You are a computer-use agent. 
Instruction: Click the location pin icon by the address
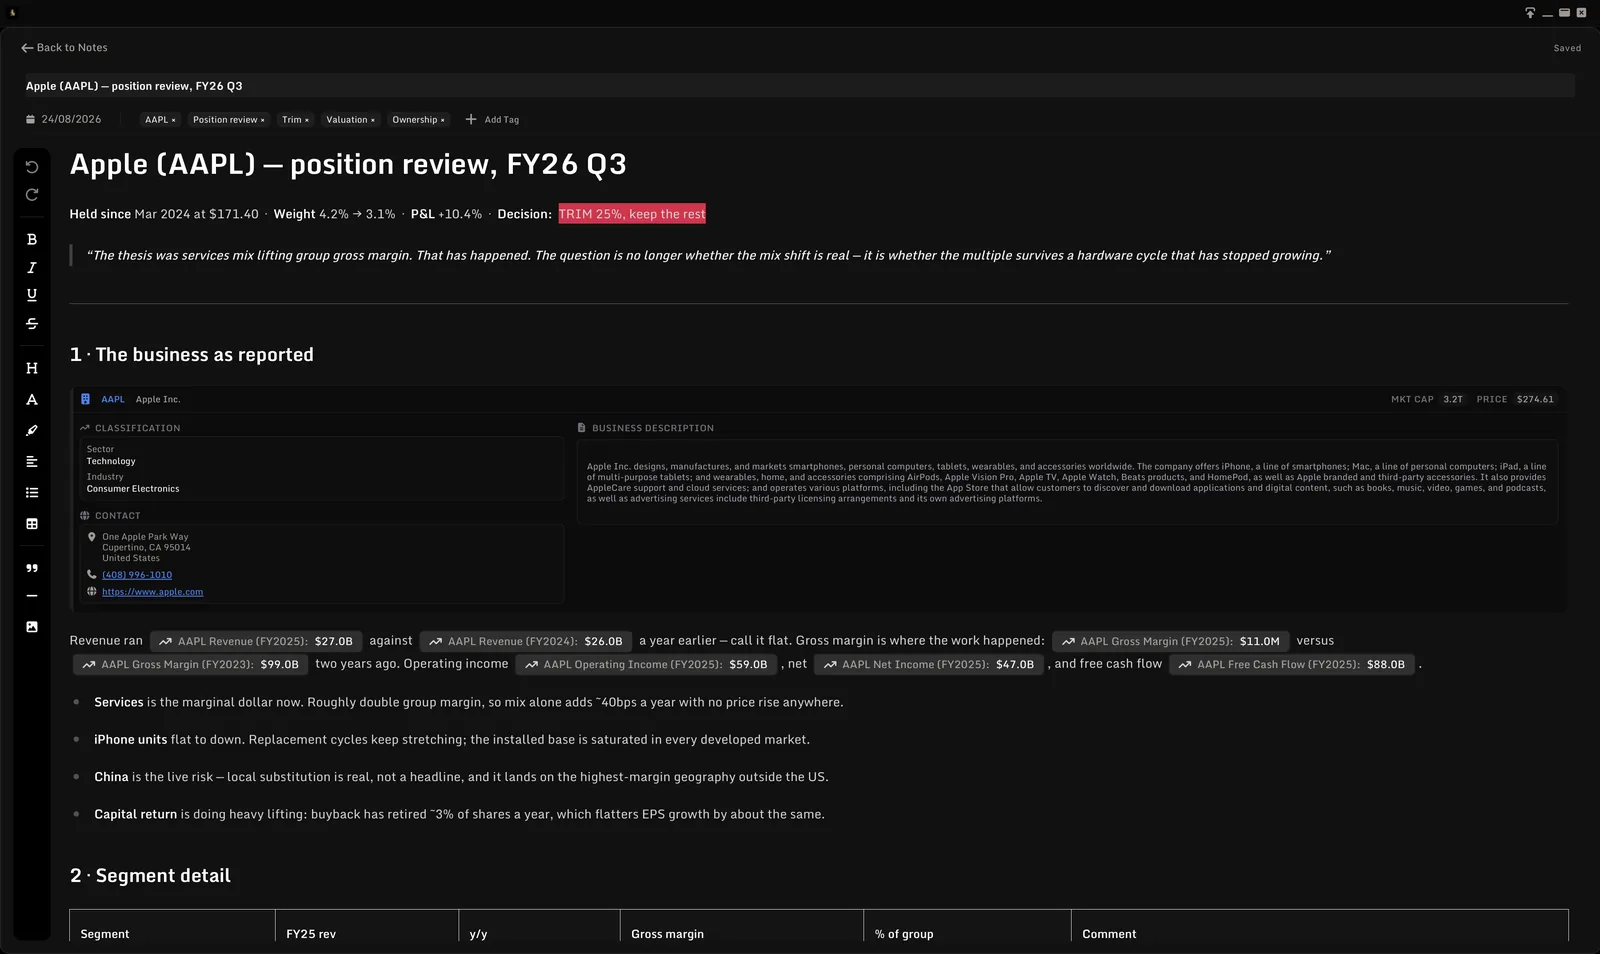(92, 537)
